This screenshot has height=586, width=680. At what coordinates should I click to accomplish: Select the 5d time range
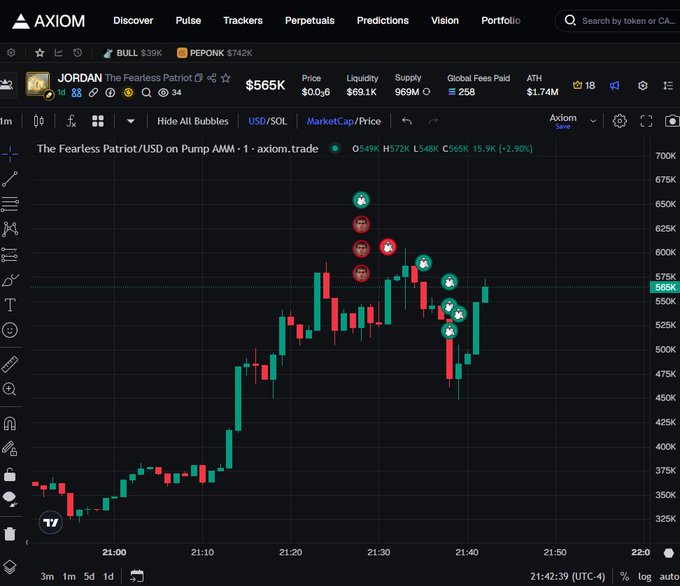tap(89, 576)
